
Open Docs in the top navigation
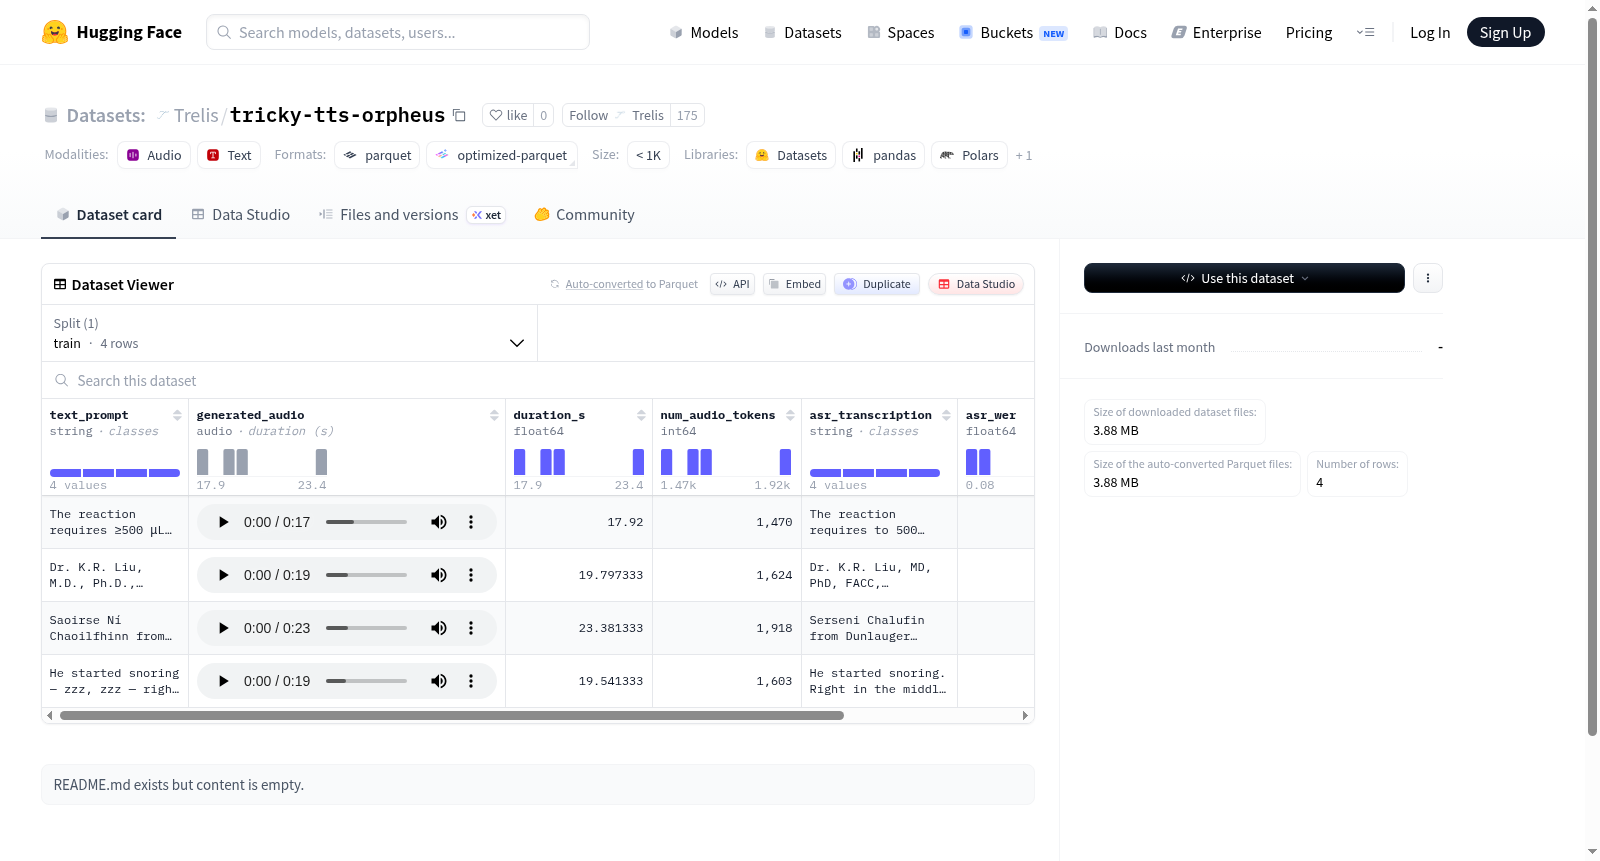[1120, 33]
